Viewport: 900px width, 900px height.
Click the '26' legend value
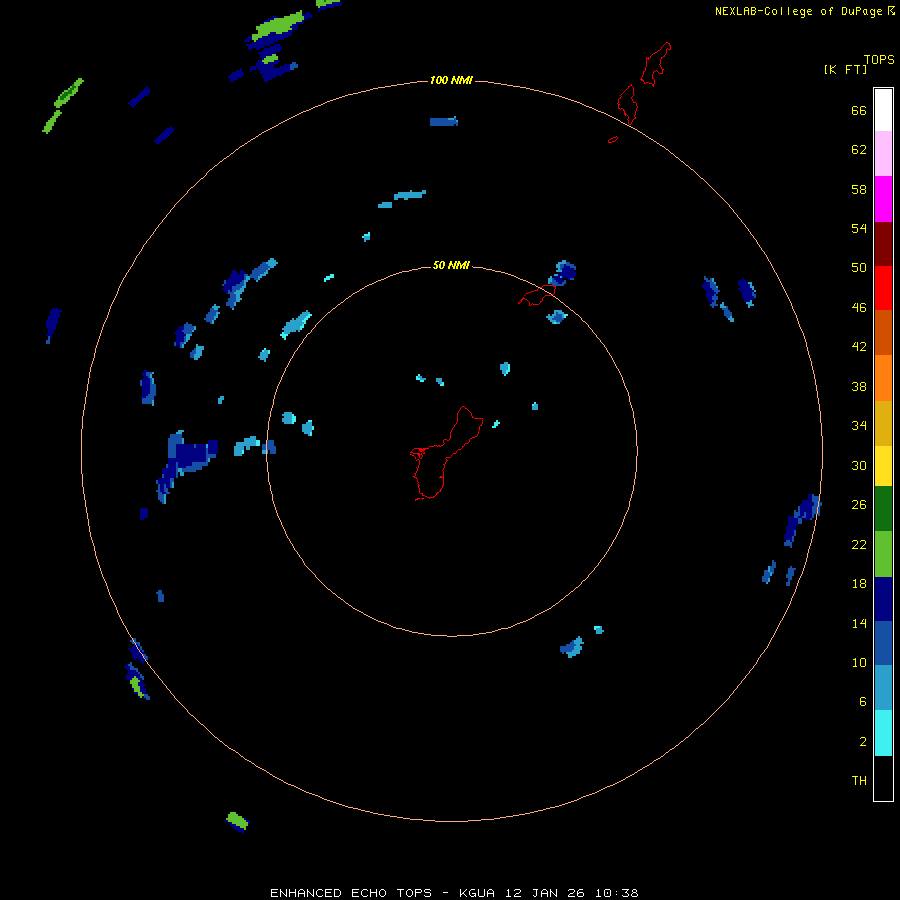(x=859, y=505)
